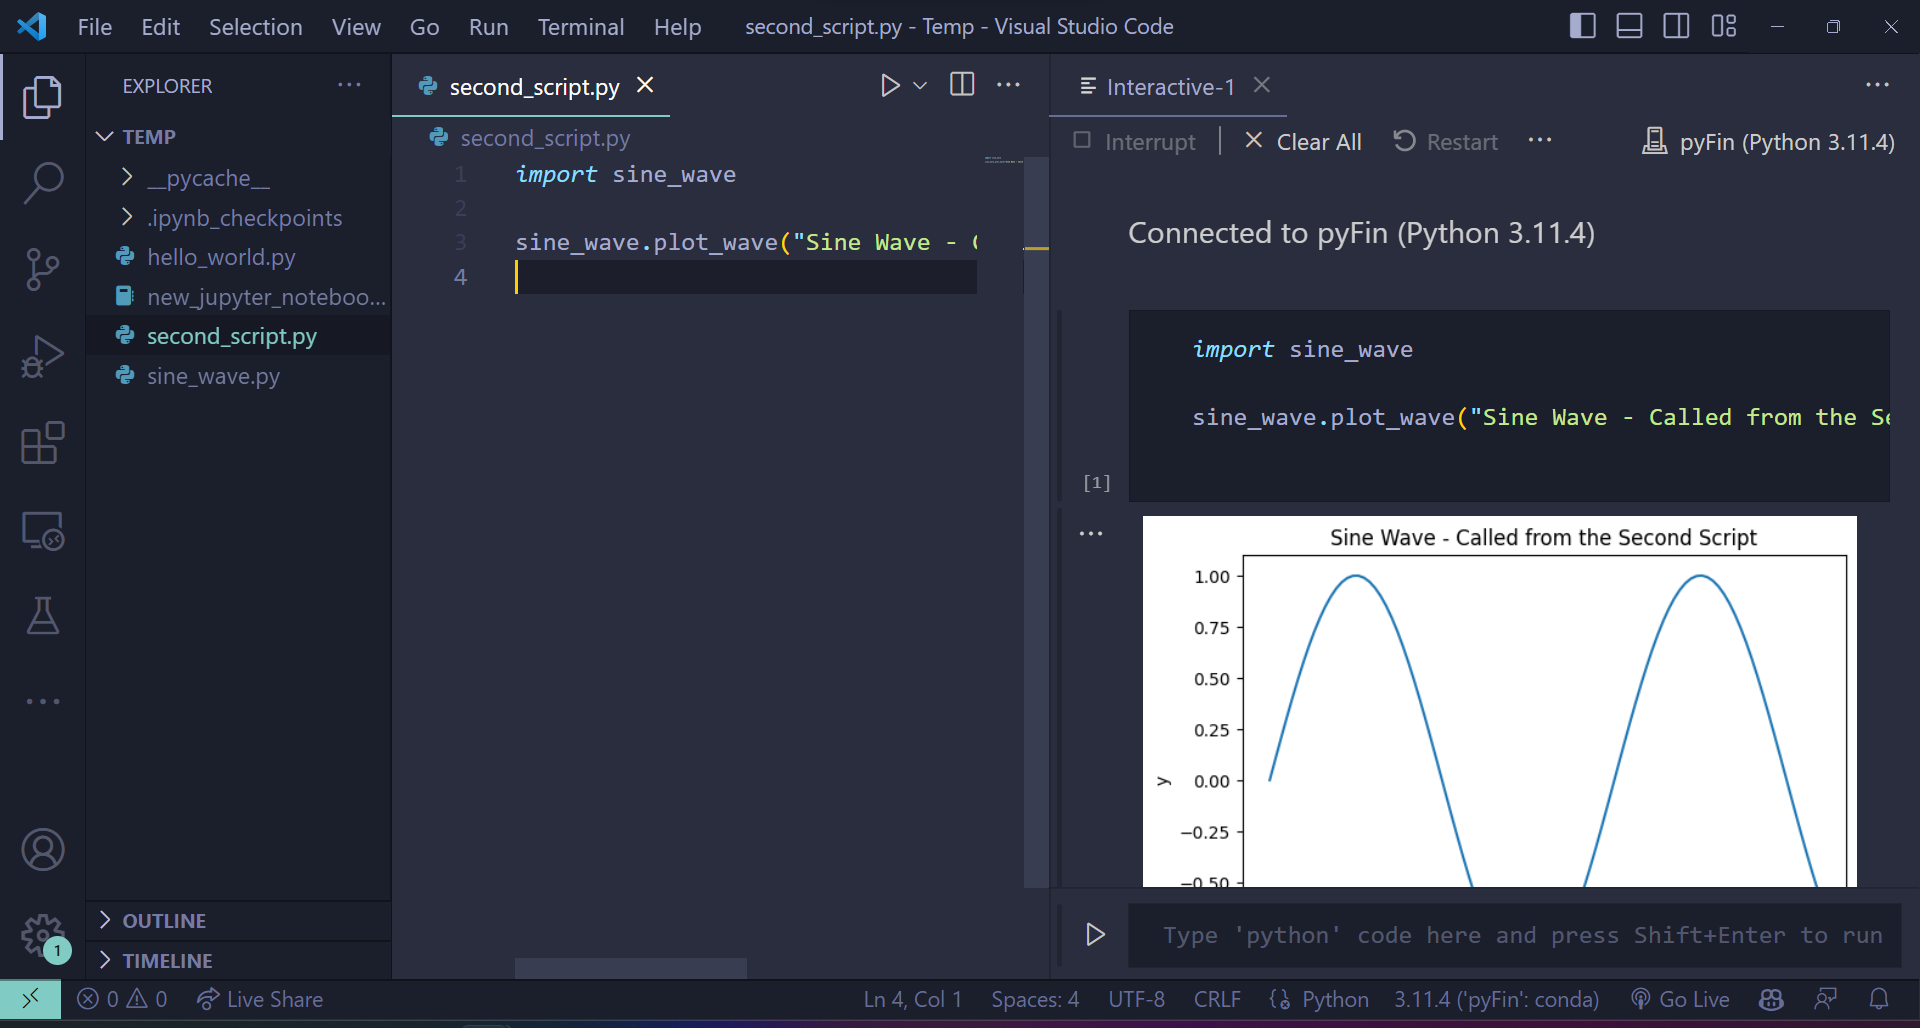The height and width of the screenshot is (1028, 1920).
Task: Toggle the primary side bar visibility
Action: pyautogui.click(x=1582, y=26)
